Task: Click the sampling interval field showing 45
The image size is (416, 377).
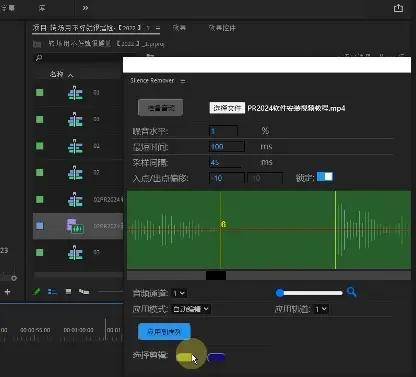Action: (x=225, y=162)
